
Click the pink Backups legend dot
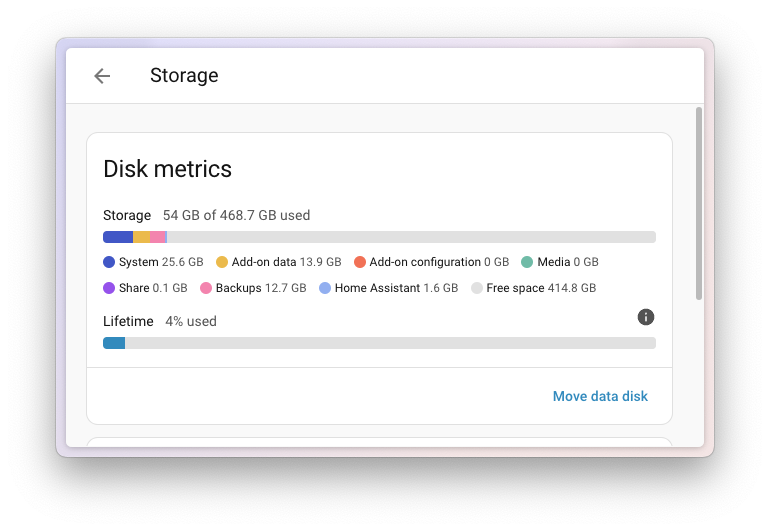206,288
